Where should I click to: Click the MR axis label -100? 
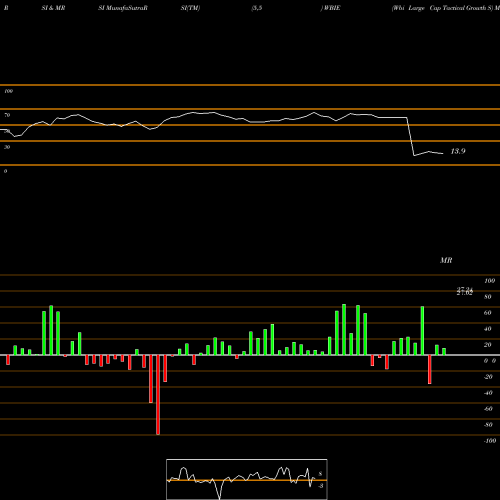coord(490,441)
